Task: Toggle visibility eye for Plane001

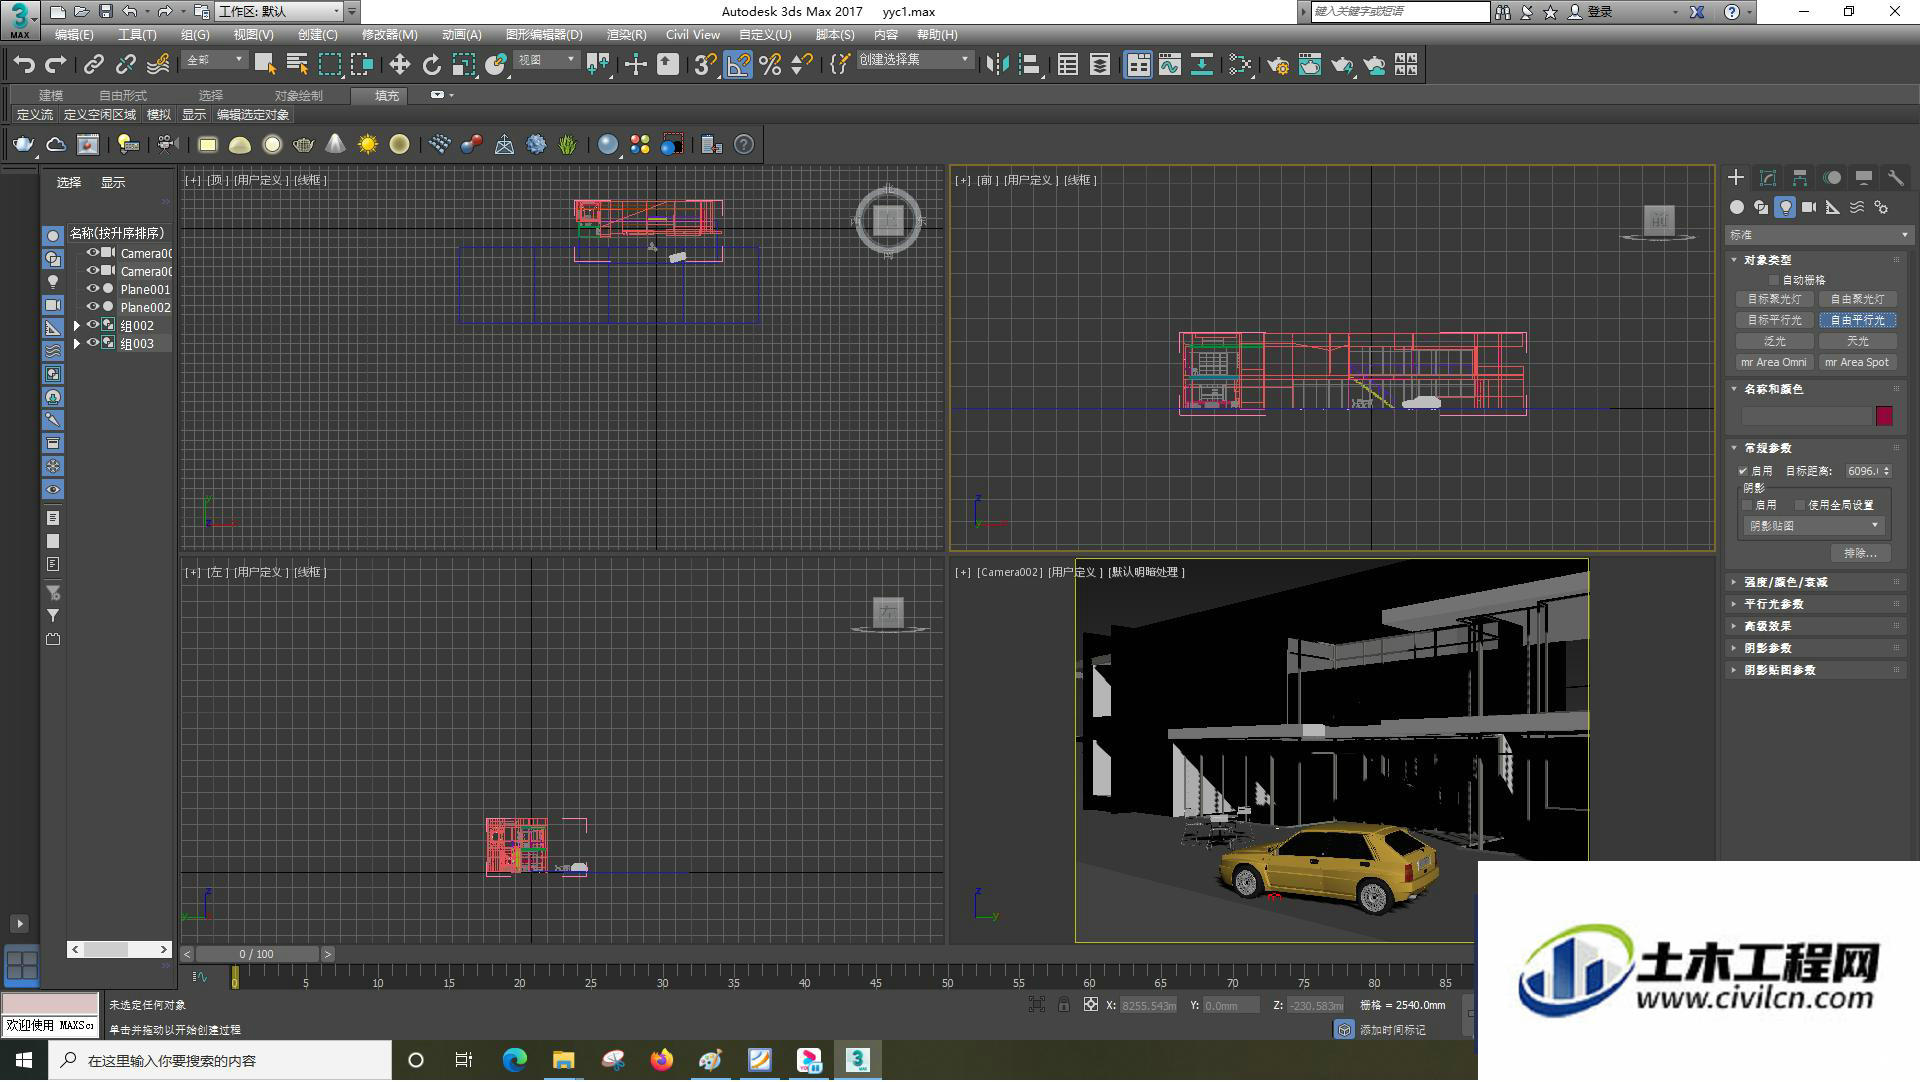Action: [92, 289]
